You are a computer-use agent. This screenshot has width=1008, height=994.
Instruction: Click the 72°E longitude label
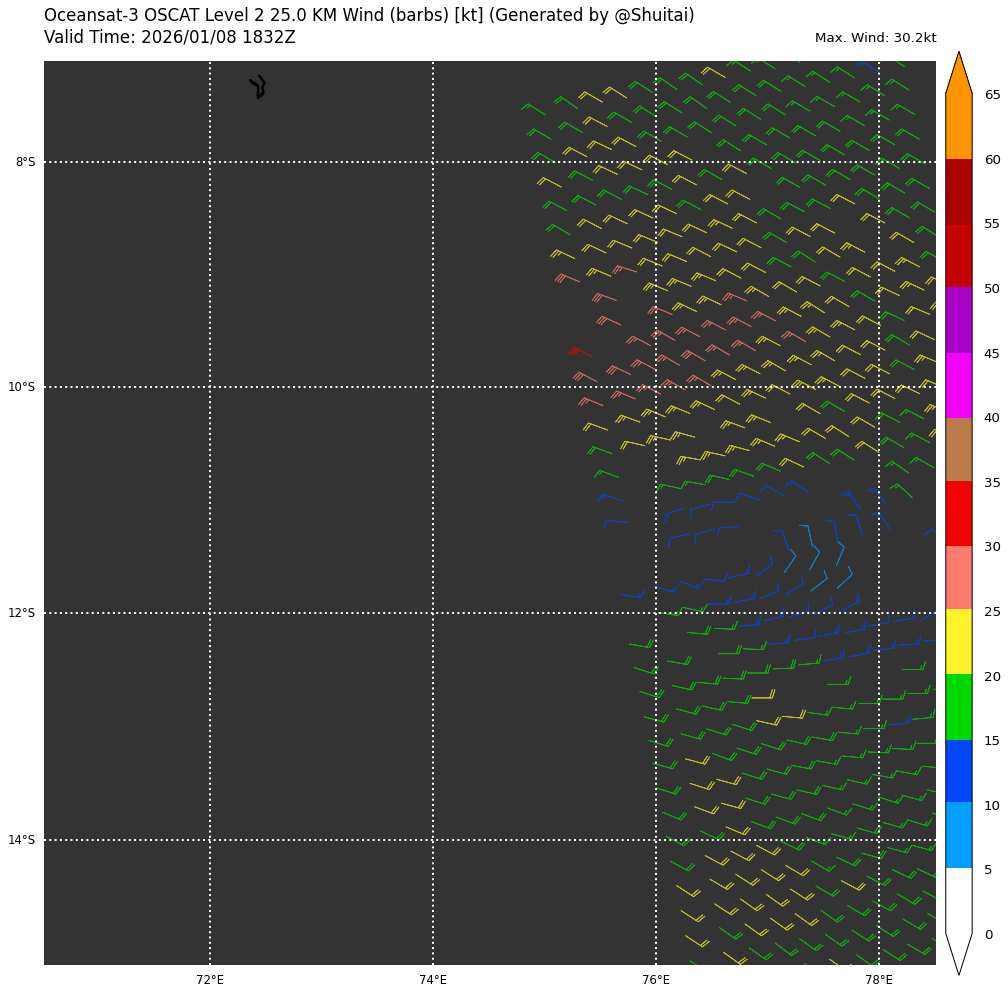[x=210, y=980]
